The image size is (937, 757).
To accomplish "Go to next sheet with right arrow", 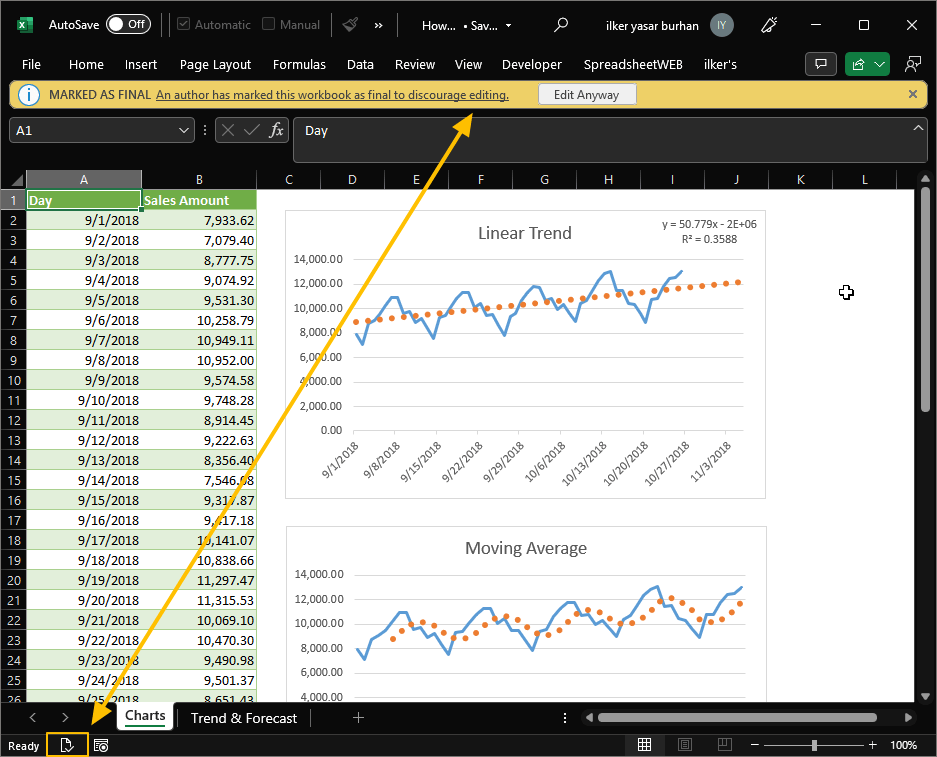I will coord(65,717).
